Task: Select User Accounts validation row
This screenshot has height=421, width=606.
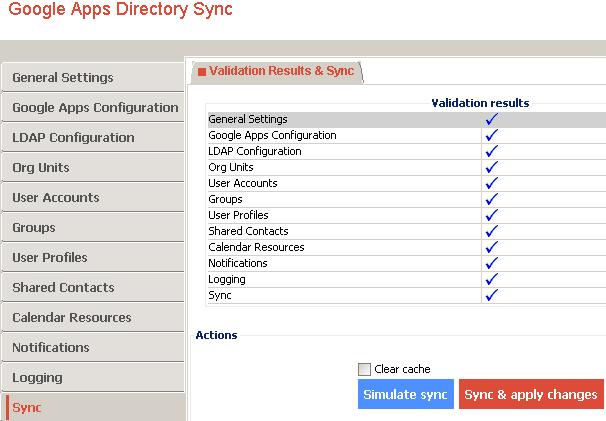Action: click(x=407, y=183)
